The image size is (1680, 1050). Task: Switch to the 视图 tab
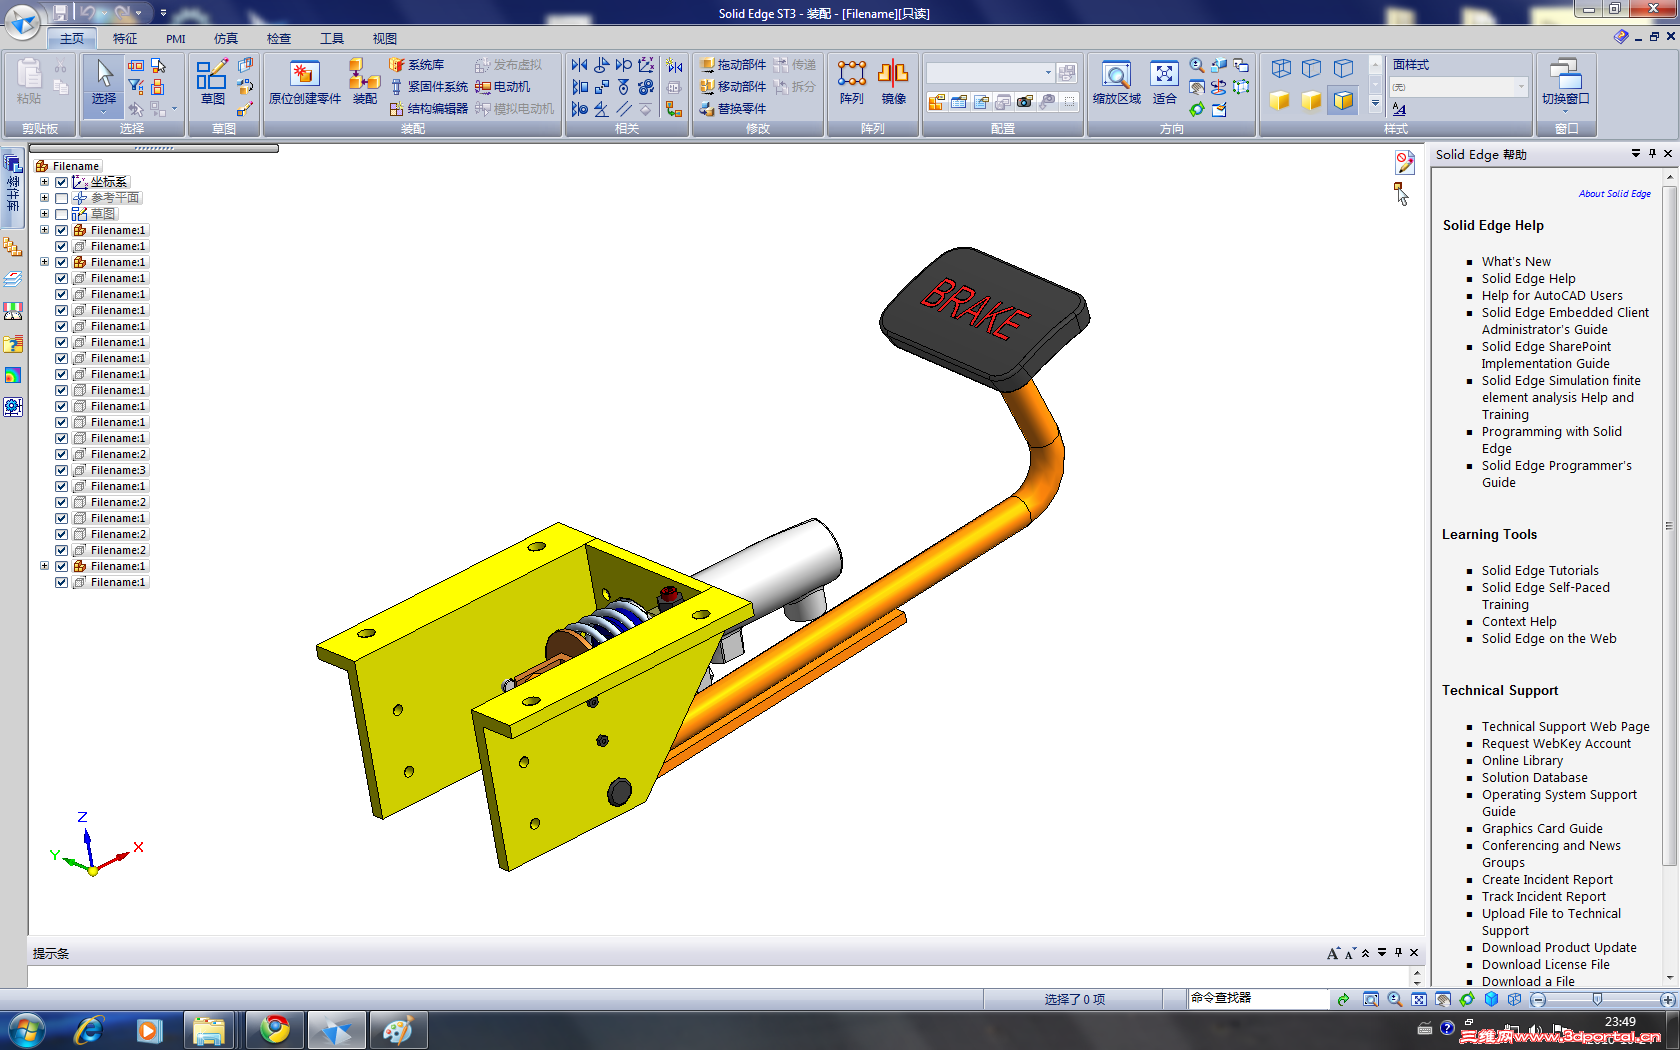(x=385, y=39)
